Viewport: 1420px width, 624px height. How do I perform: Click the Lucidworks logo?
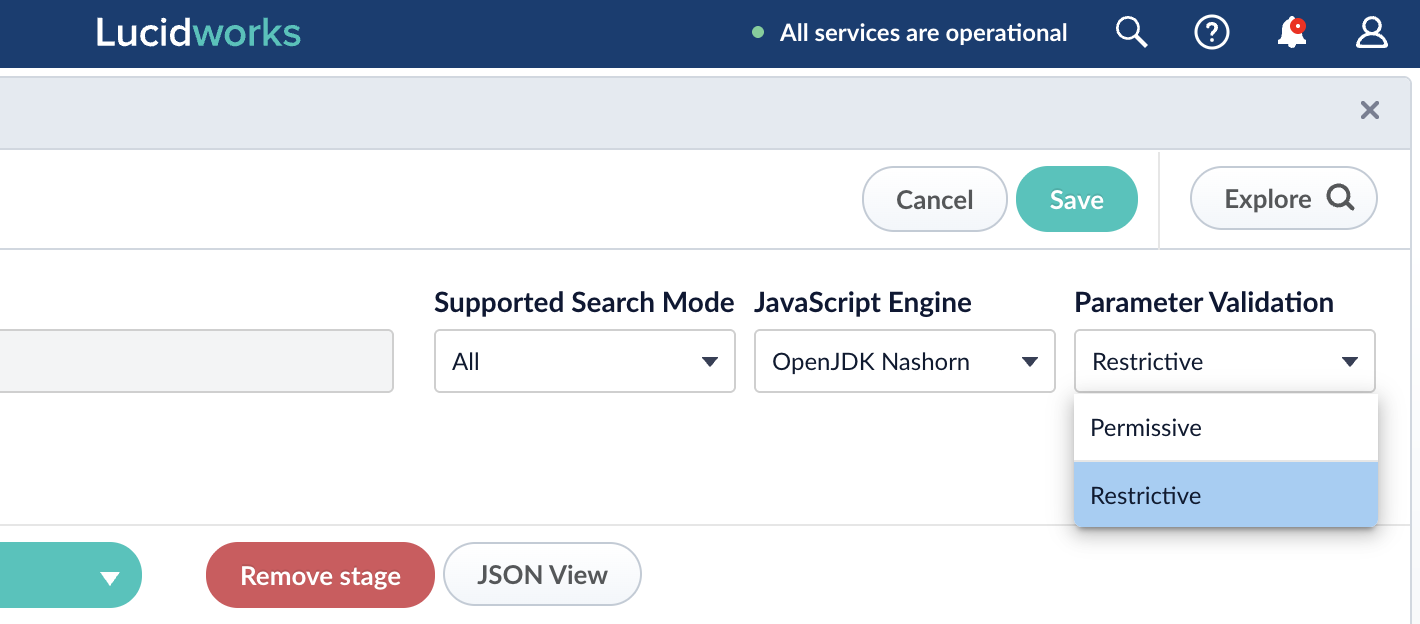pos(197,31)
